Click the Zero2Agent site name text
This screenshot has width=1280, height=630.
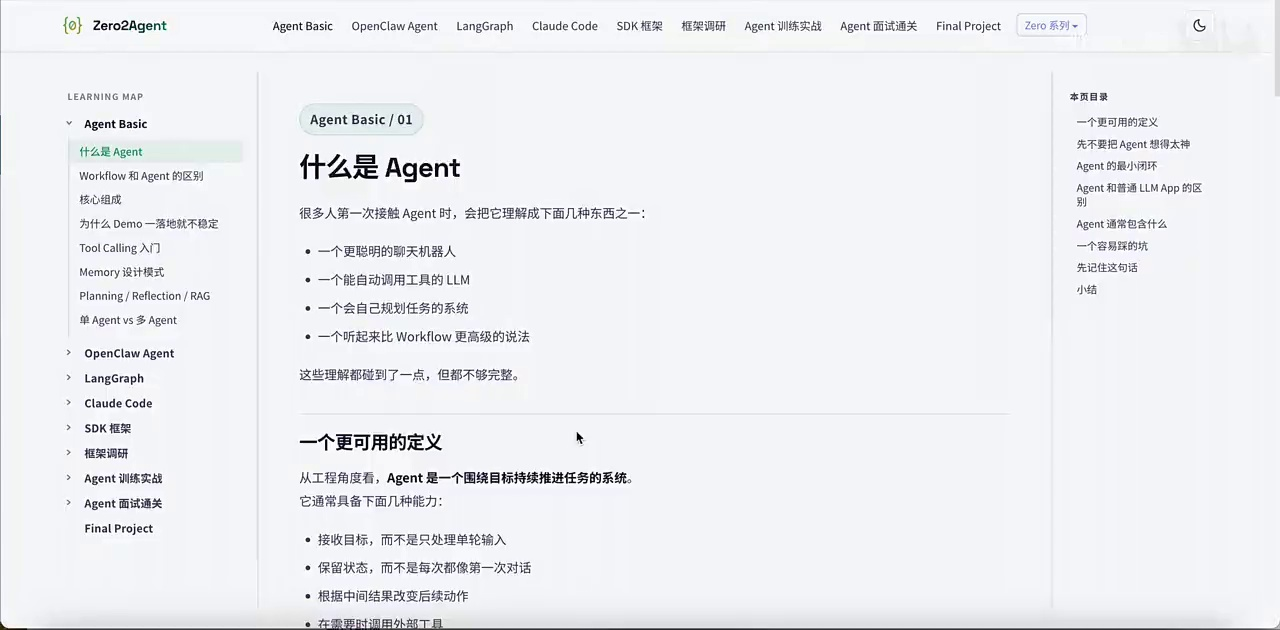(x=128, y=26)
